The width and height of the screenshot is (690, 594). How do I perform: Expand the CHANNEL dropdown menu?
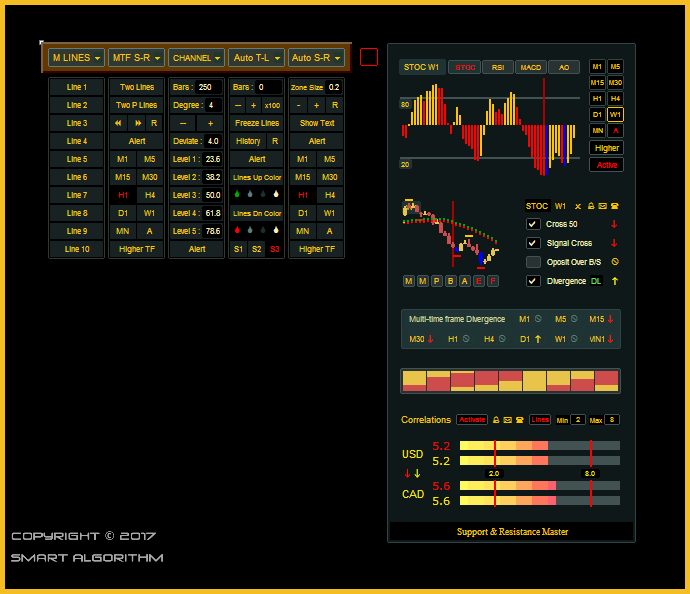[x=196, y=58]
